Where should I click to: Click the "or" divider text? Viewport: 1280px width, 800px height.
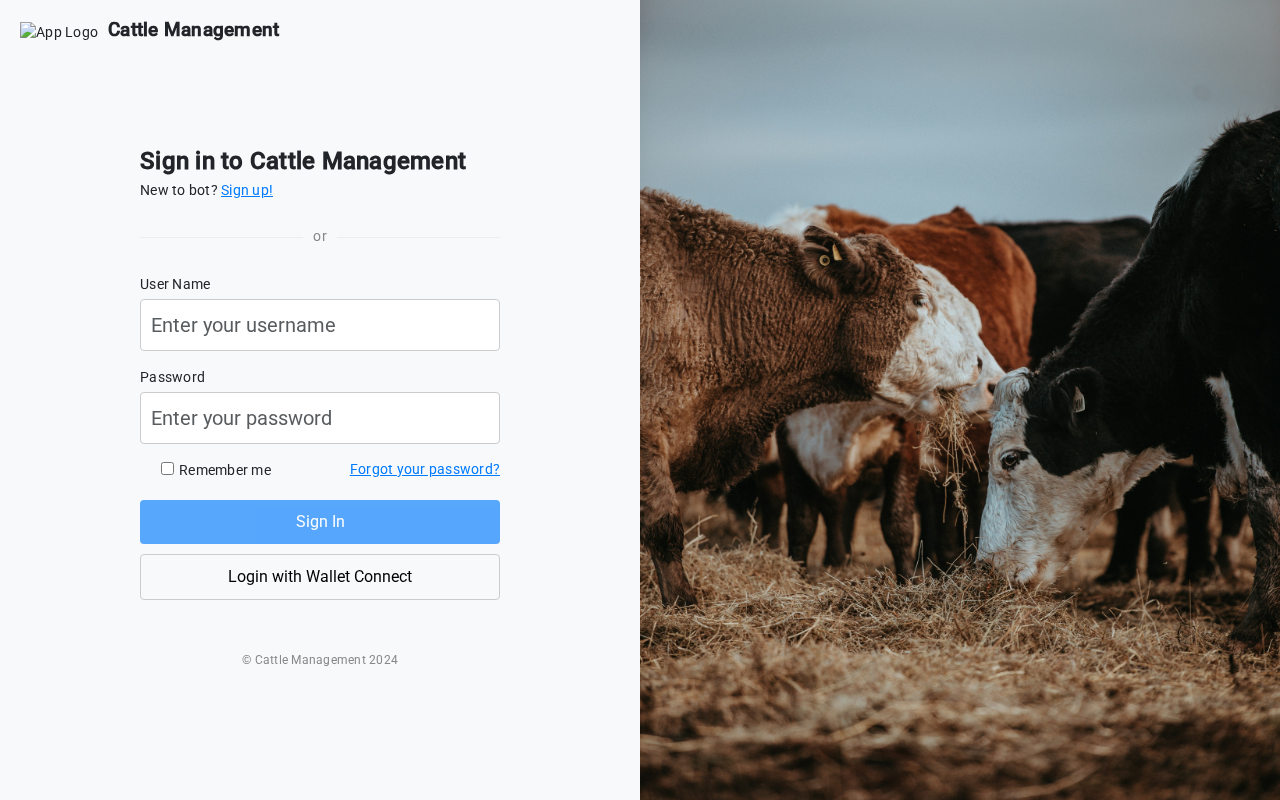320,236
